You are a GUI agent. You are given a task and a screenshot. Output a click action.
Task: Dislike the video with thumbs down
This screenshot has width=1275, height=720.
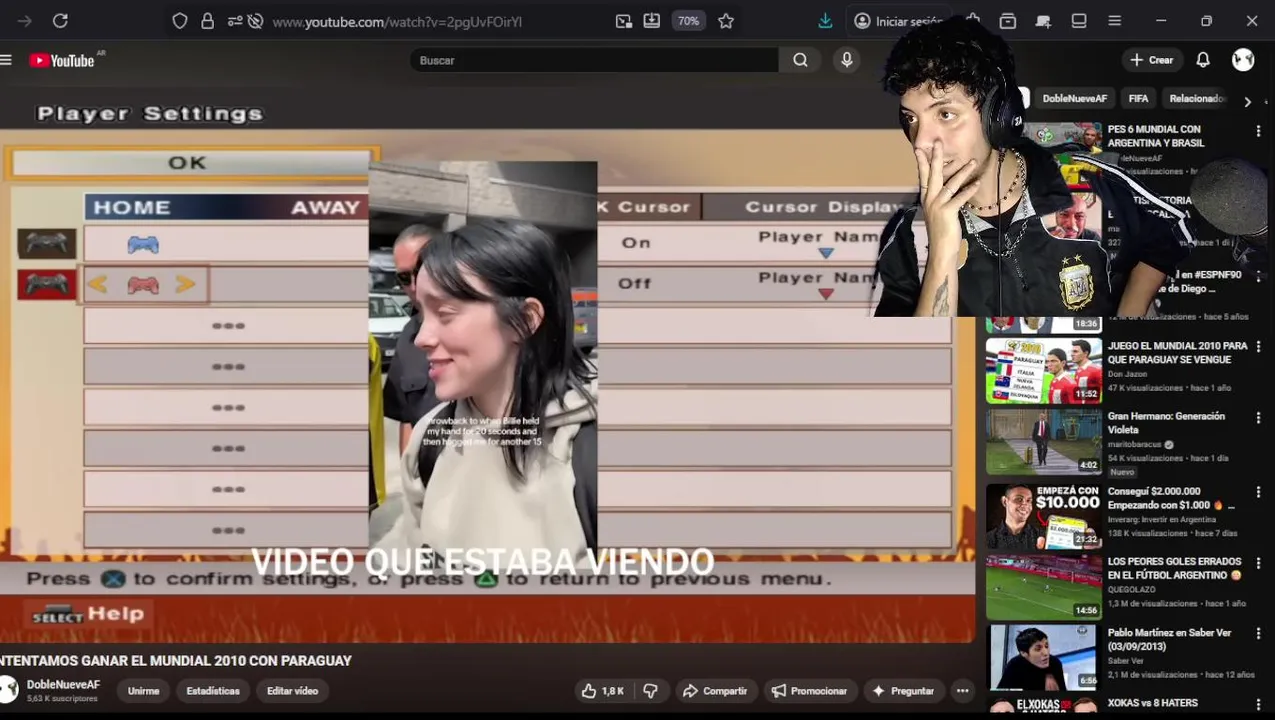coord(651,691)
